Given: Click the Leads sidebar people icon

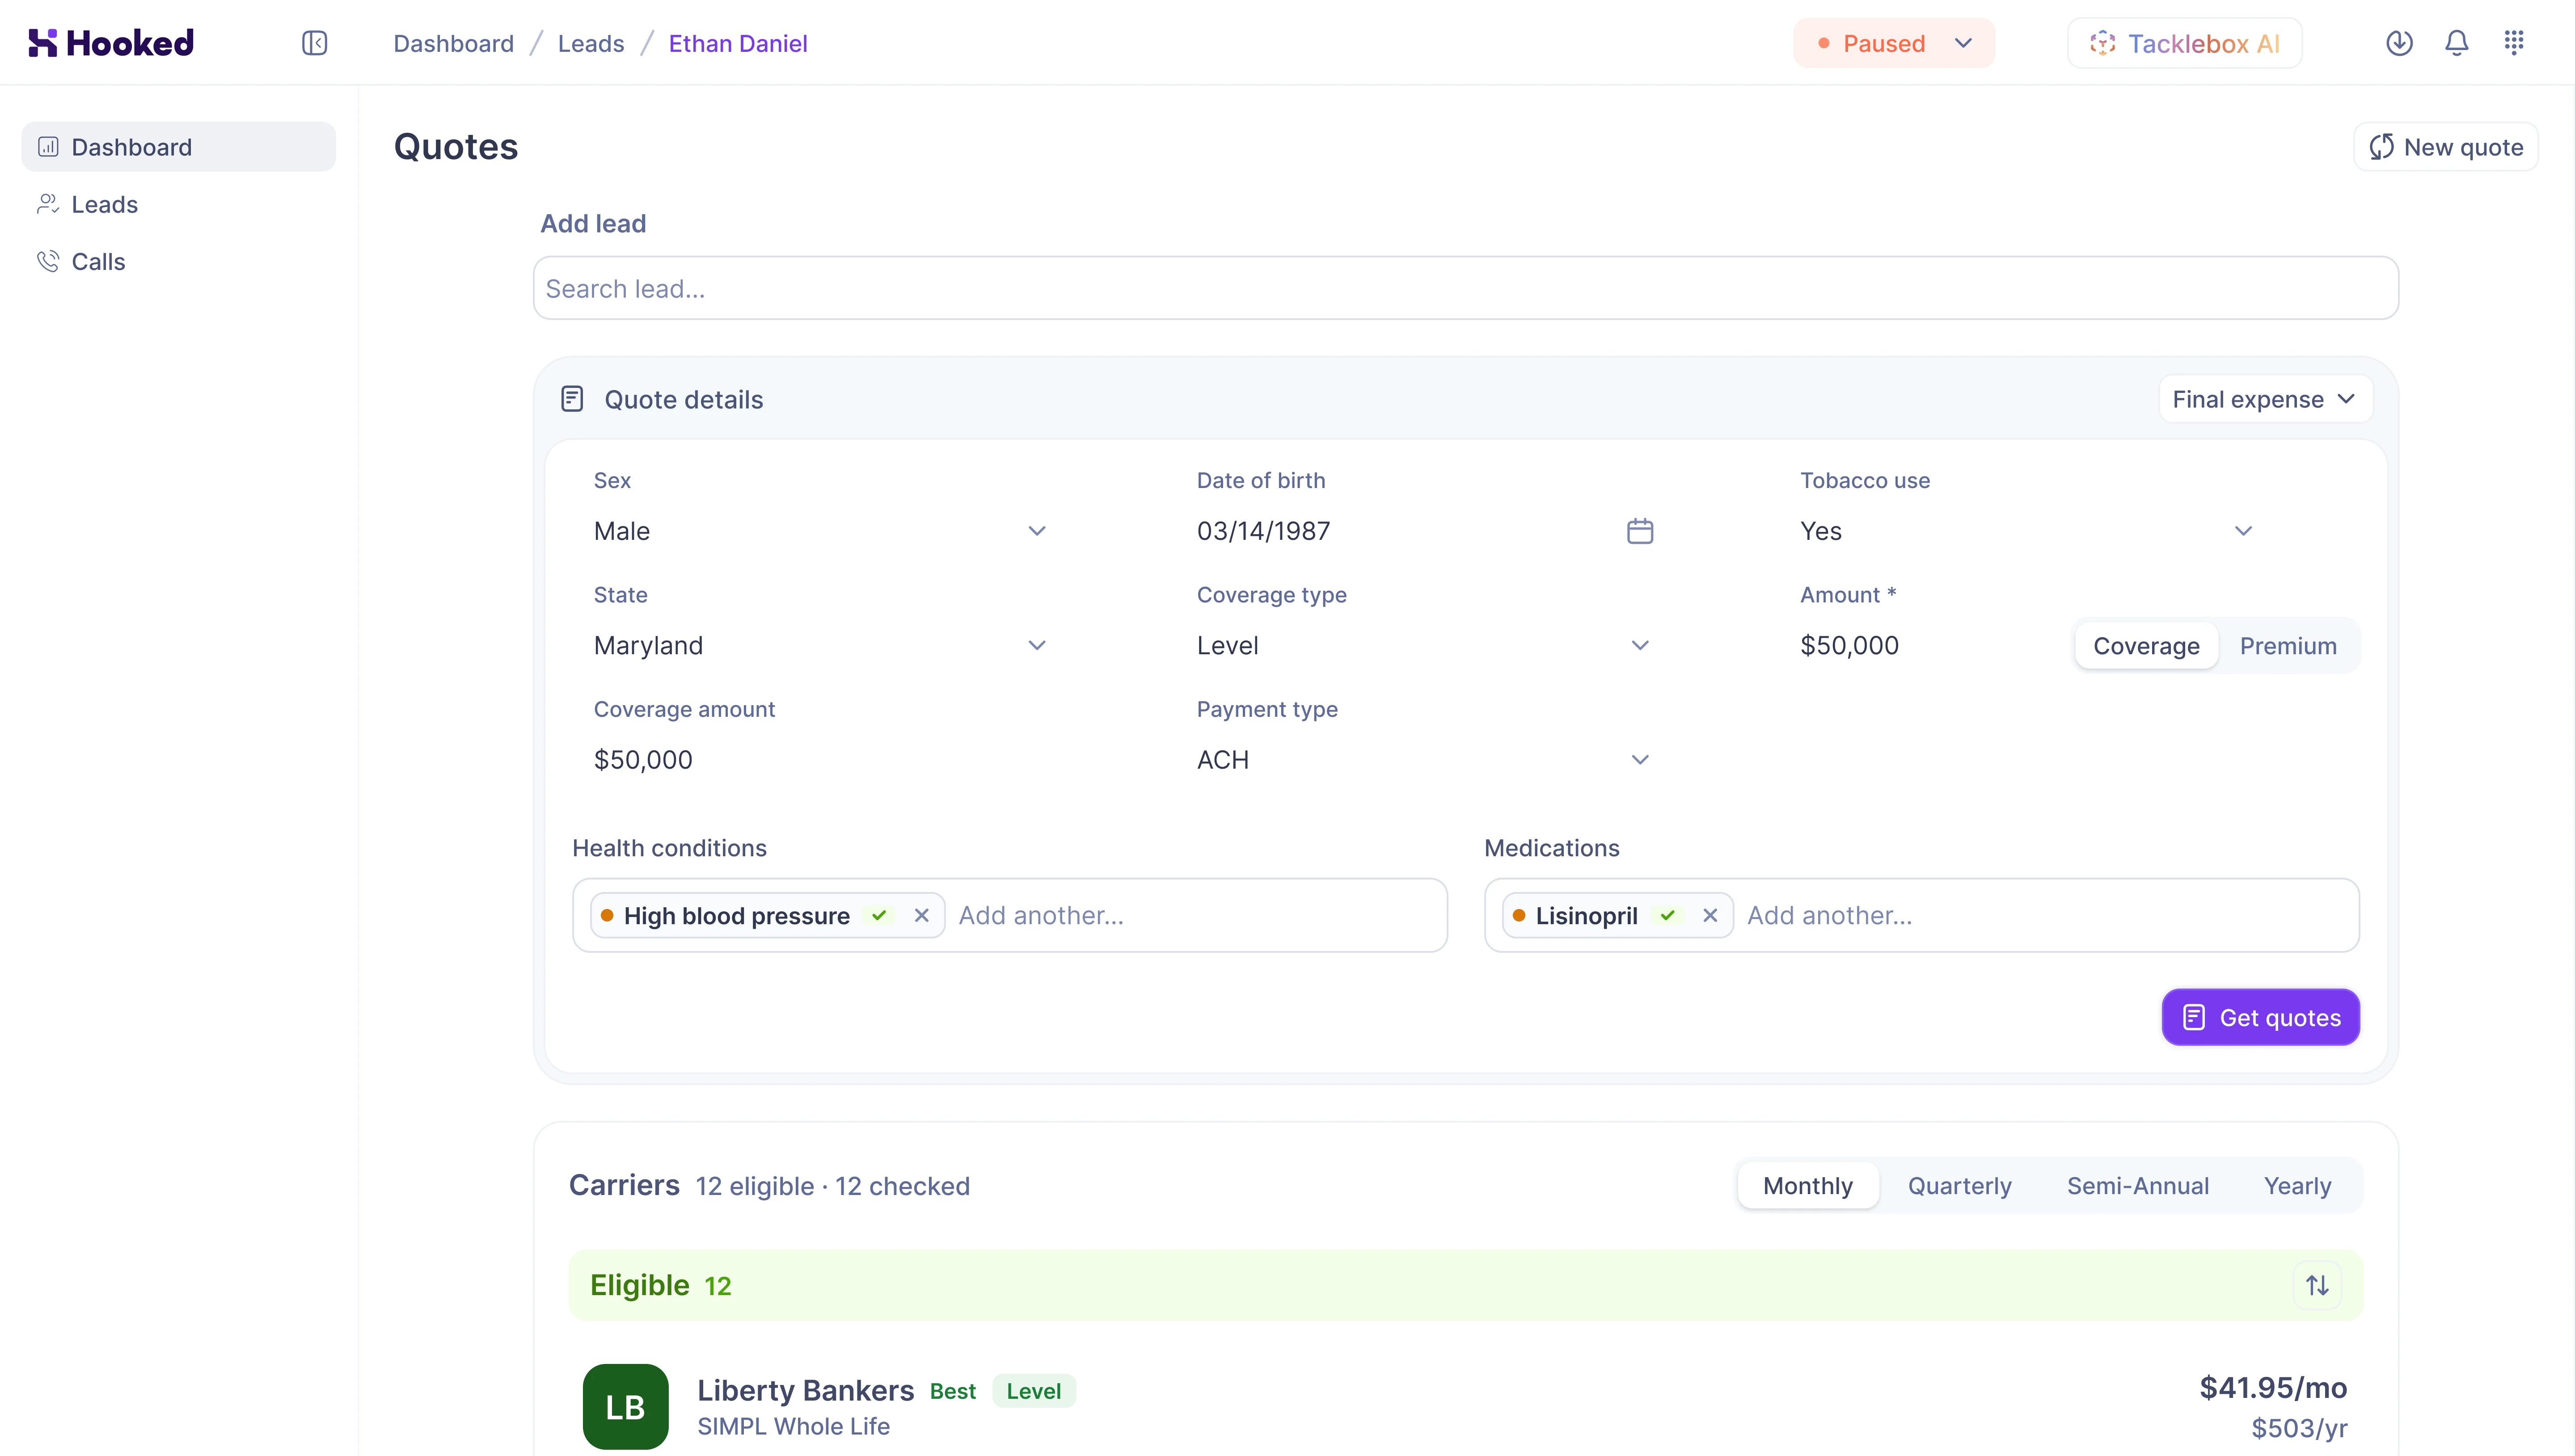Looking at the screenshot, I should (48, 204).
